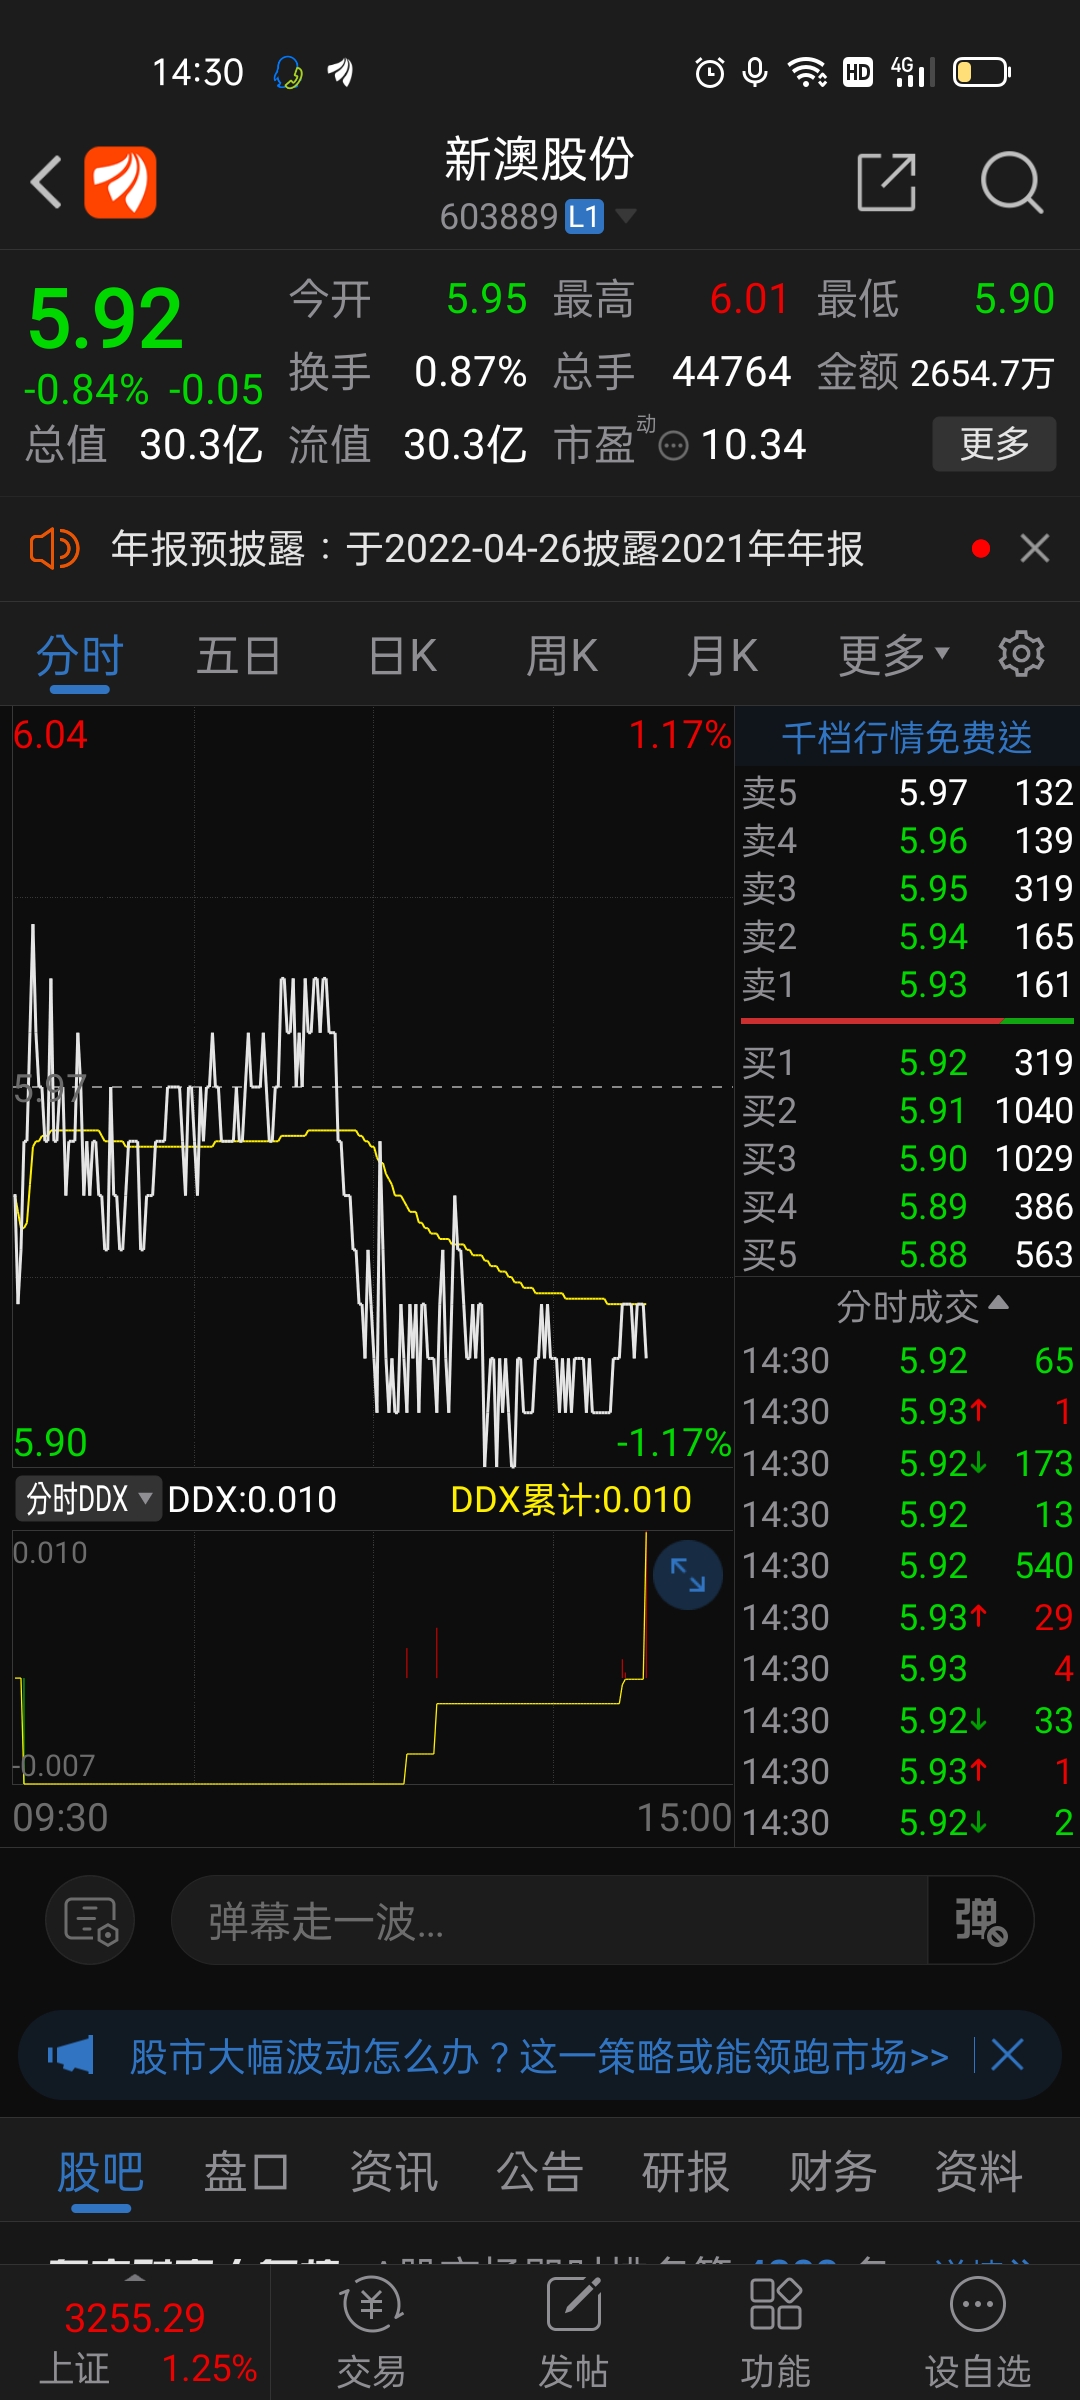Expand the stock code 603889 dropdown
Image resolution: width=1080 pixels, height=2400 pixels.
click(627, 215)
